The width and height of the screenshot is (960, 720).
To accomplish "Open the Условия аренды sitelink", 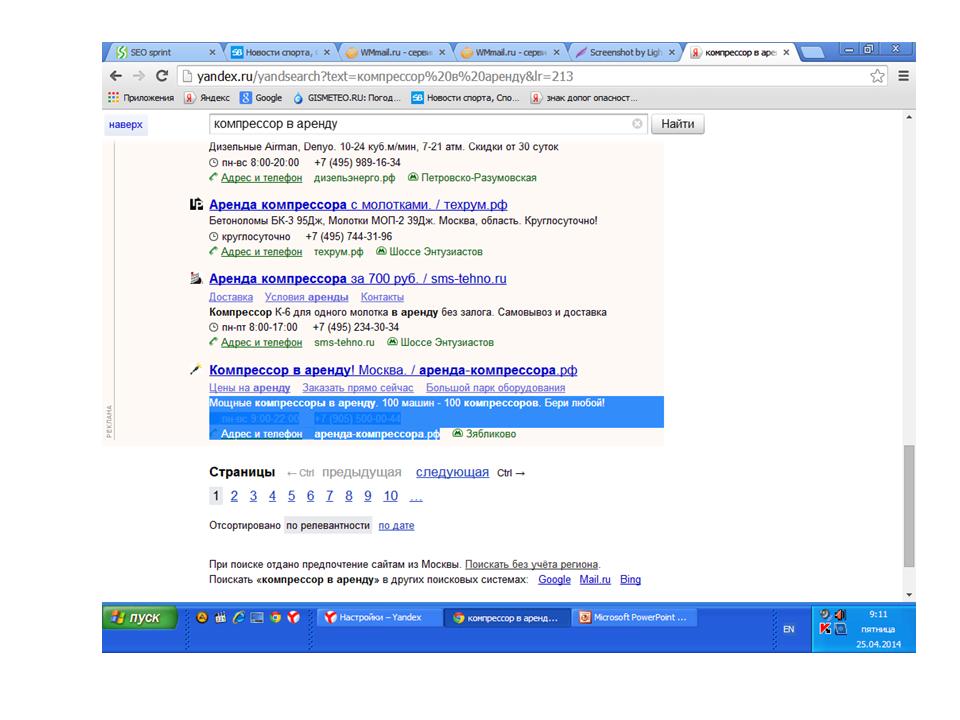I will tap(306, 297).
